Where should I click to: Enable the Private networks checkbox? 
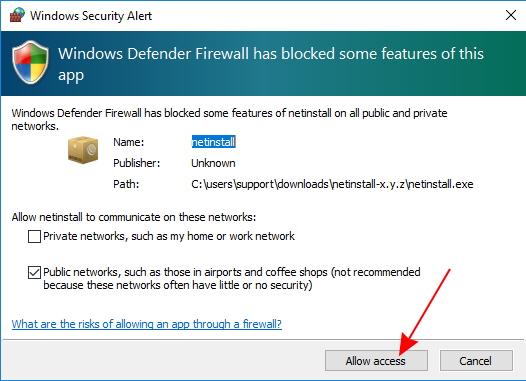[34, 236]
